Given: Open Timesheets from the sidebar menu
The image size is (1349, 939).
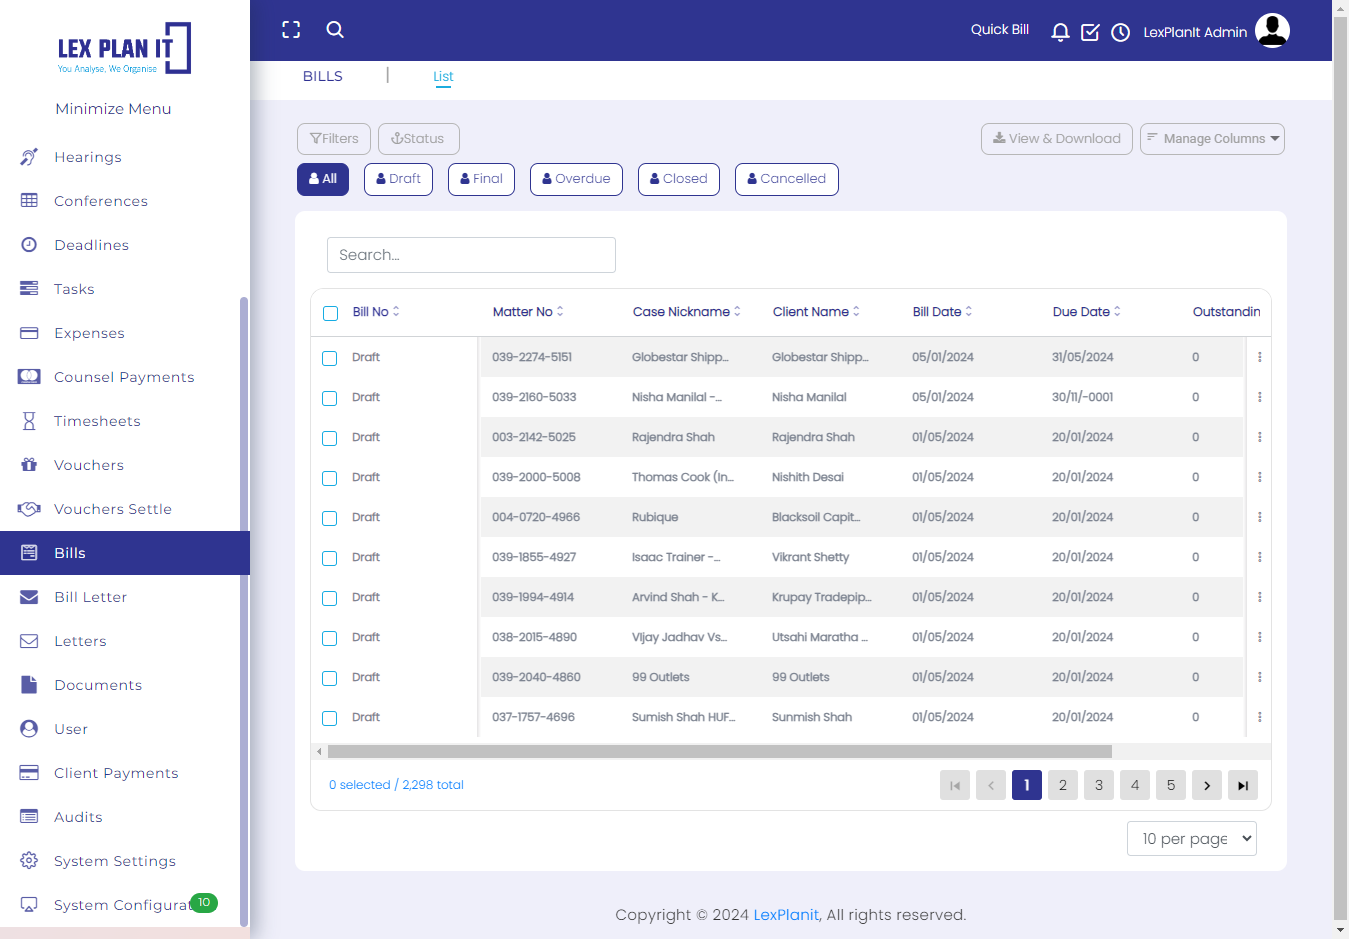Looking at the screenshot, I should tap(97, 421).
